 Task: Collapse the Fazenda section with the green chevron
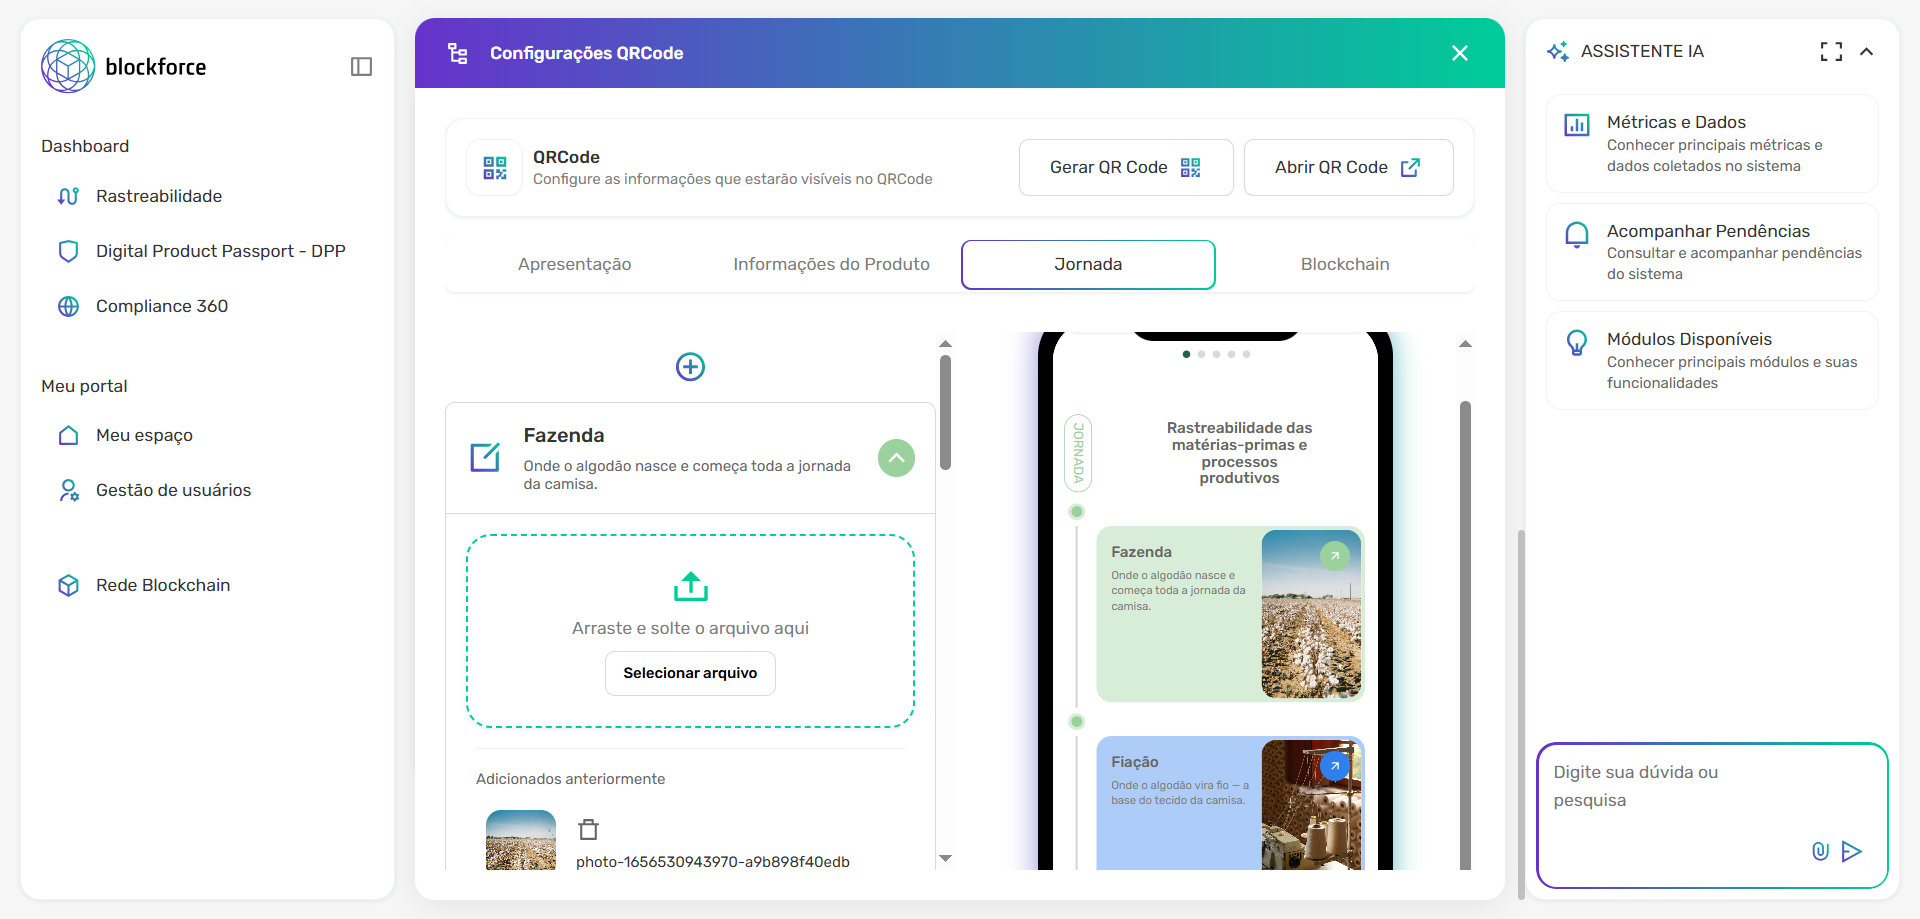(896, 458)
